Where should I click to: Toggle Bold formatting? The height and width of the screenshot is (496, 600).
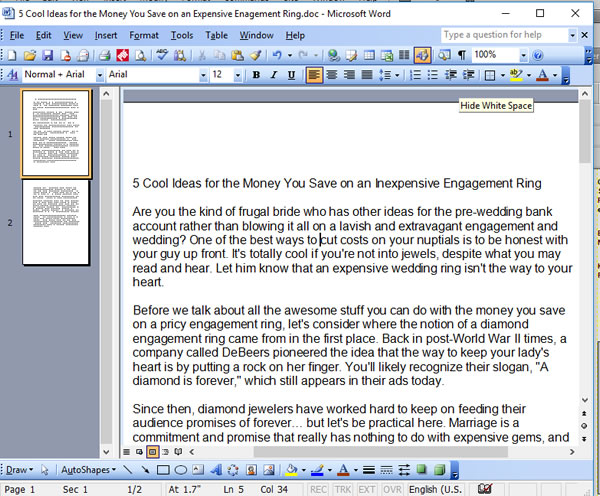[x=256, y=75]
